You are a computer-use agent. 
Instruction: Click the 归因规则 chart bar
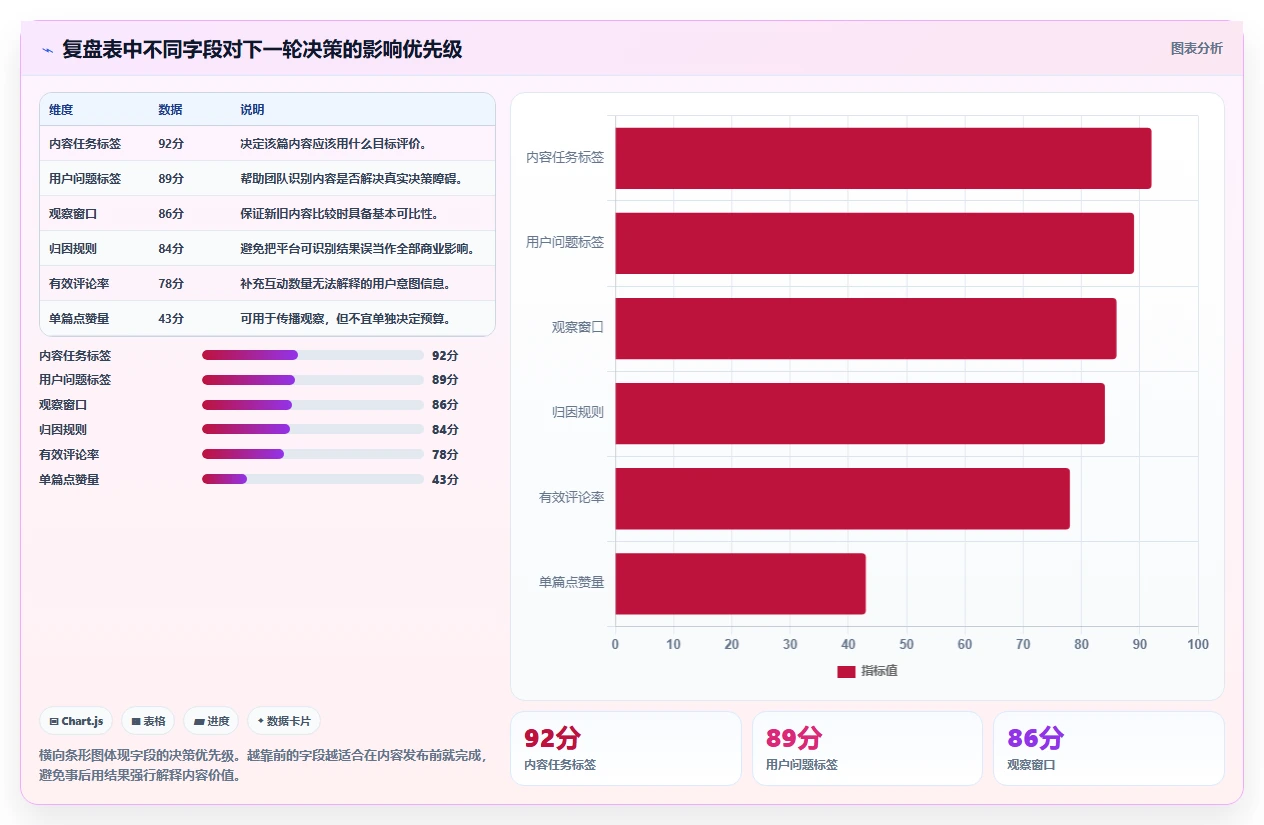tap(860, 413)
